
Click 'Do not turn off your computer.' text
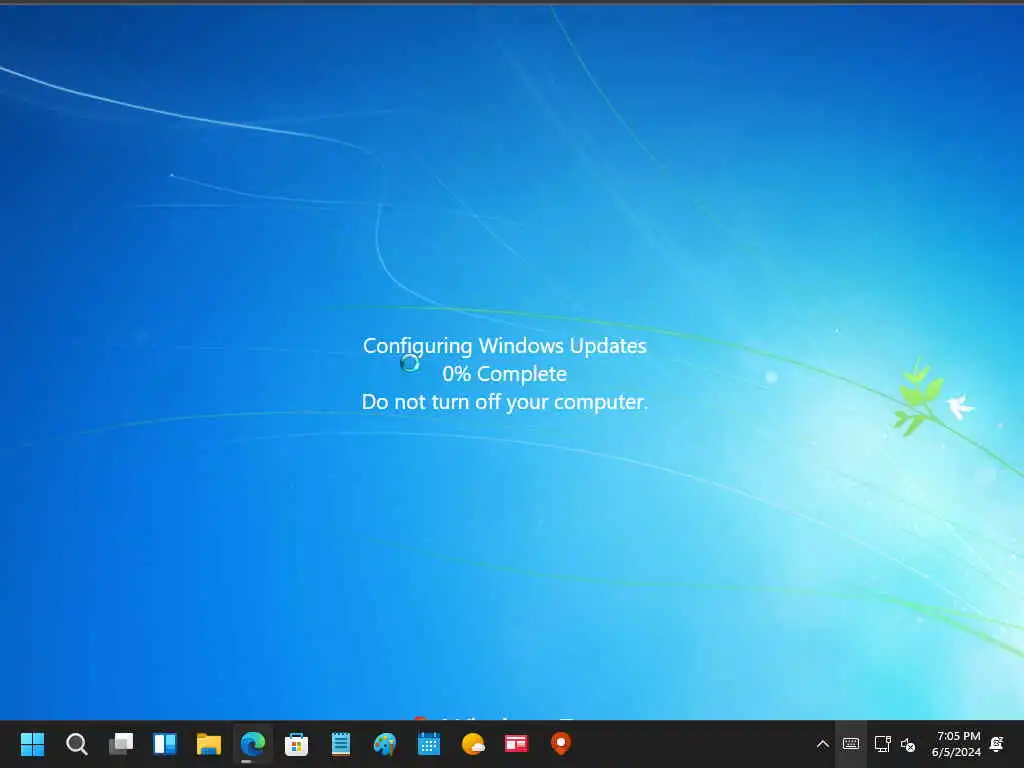[x=505, y=402]
